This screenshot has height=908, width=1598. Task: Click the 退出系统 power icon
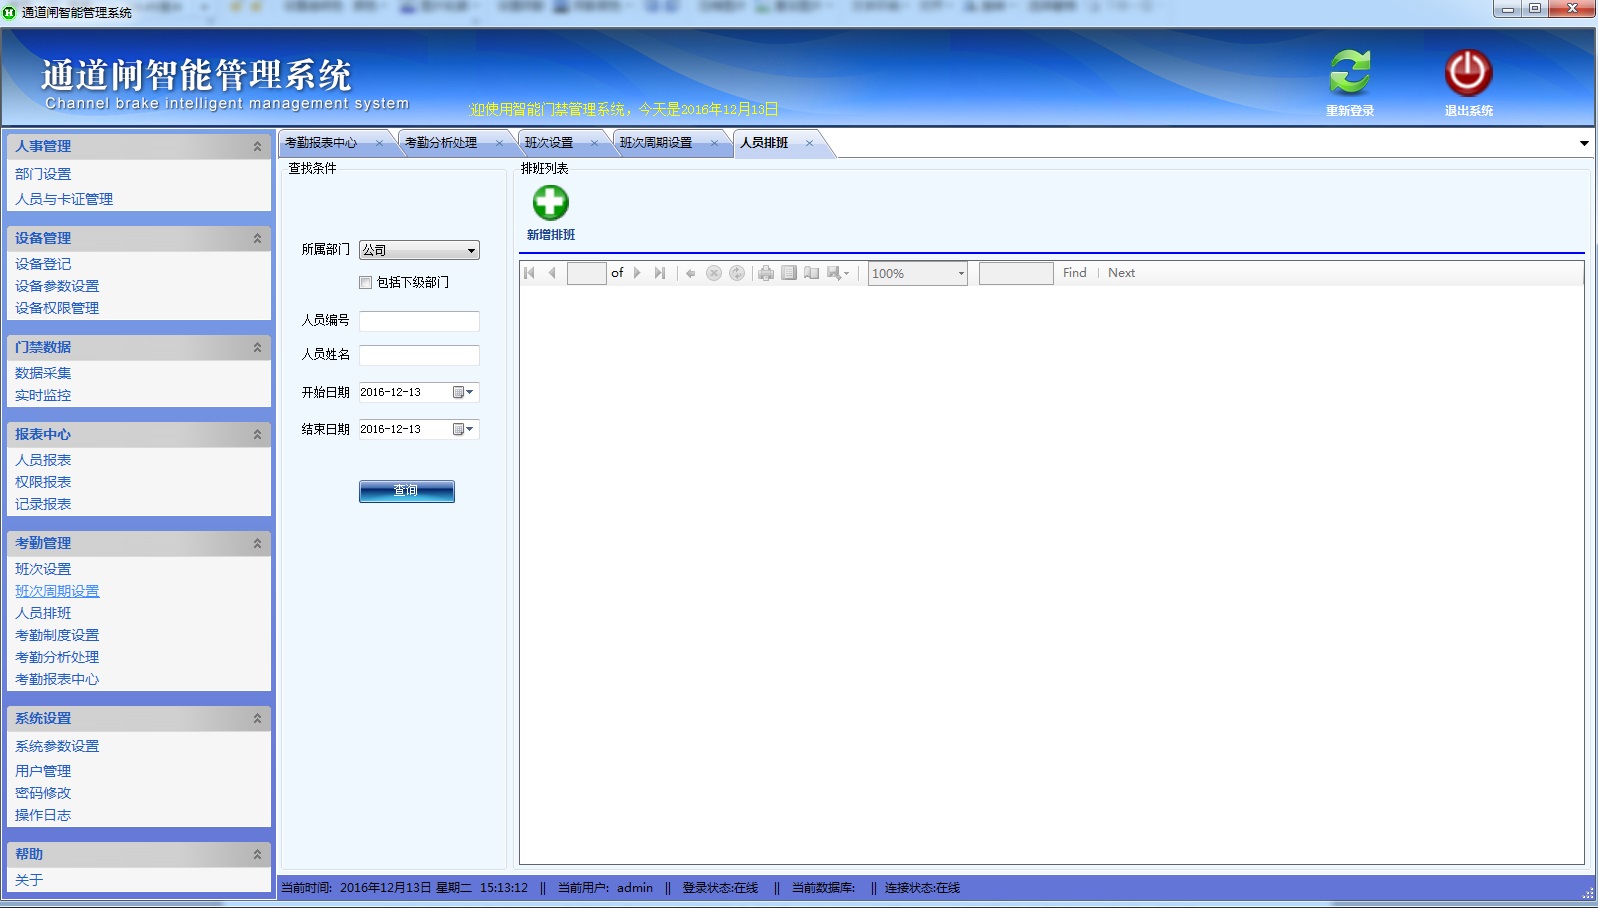tap(1468, 73)
